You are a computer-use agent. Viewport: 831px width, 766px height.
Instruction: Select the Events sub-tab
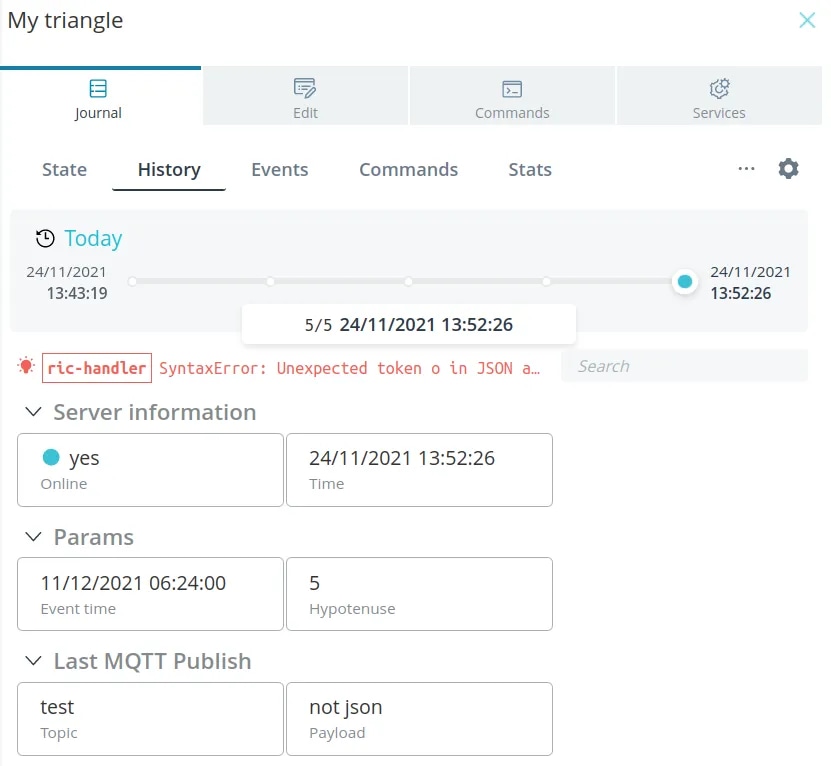pyautogui.click(x=279, y=170)
